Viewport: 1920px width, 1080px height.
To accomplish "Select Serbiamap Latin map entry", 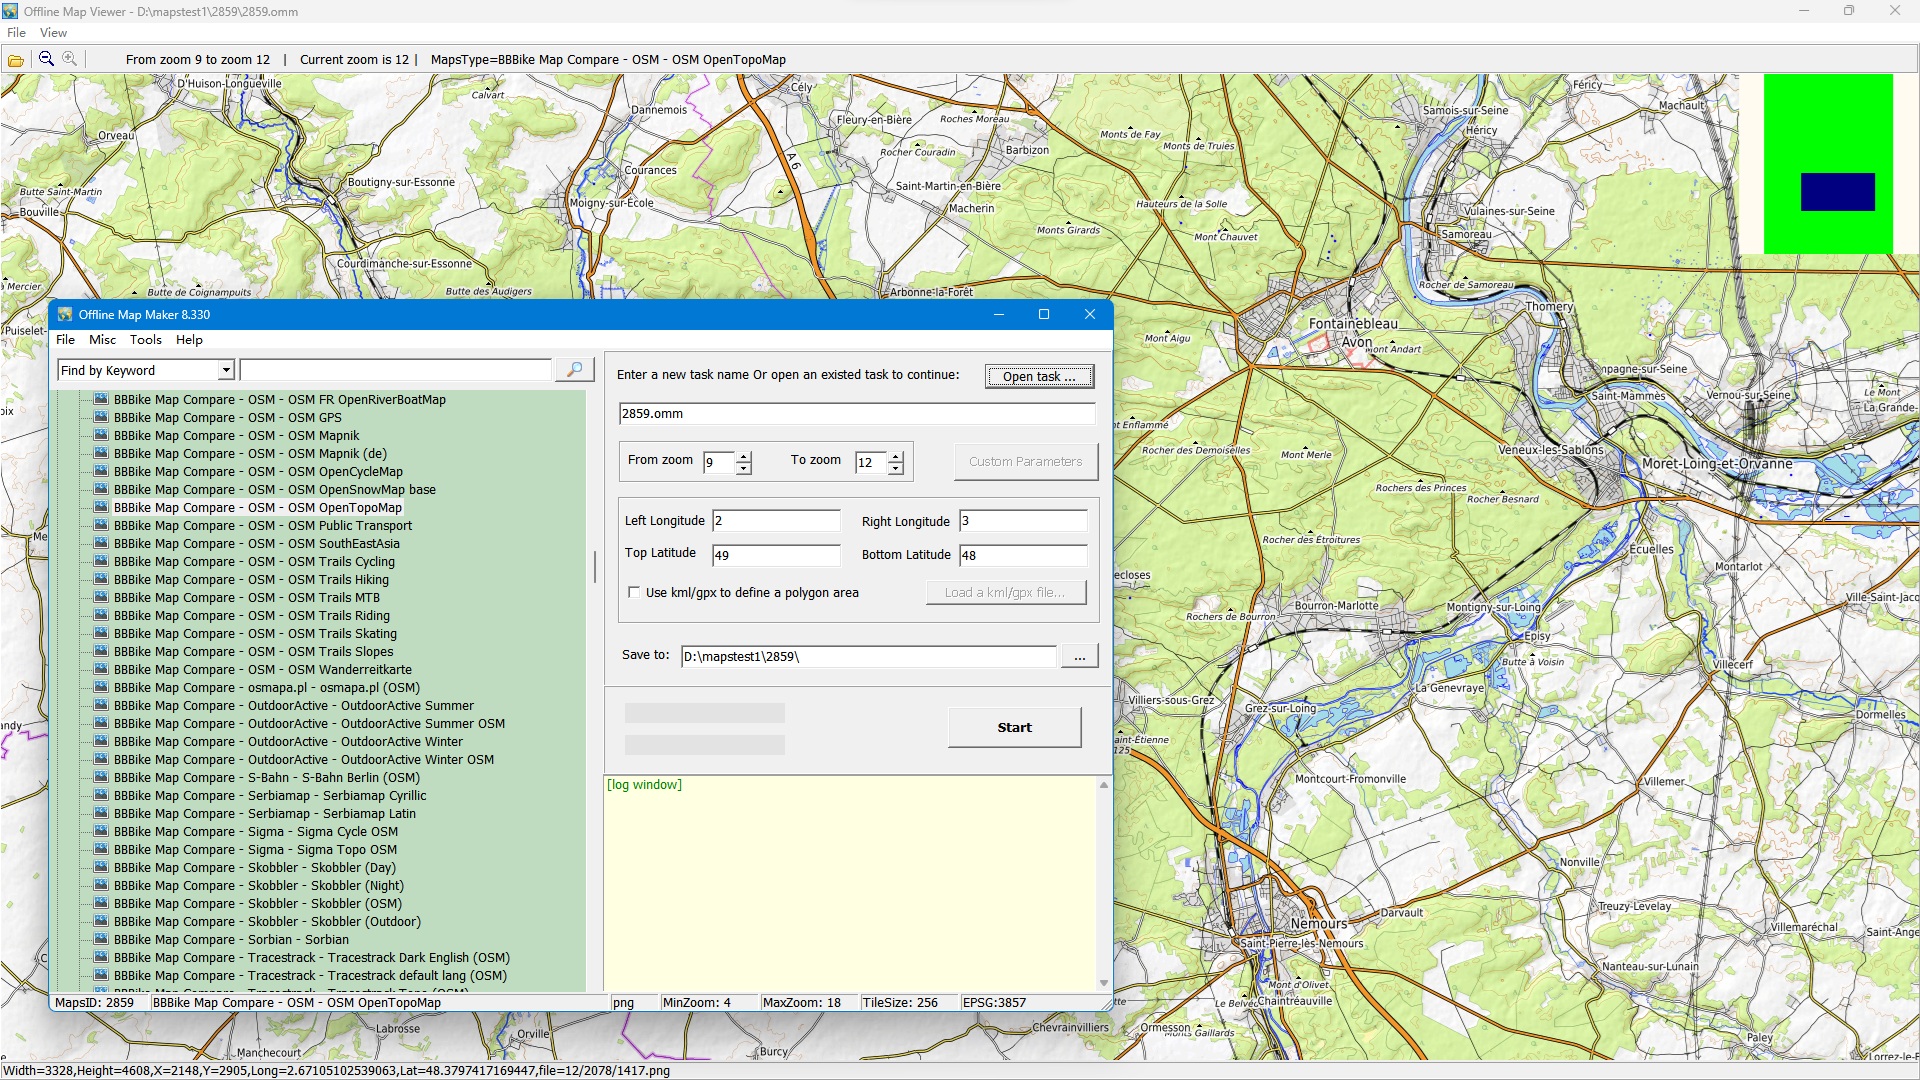I will tap(265, 813).
